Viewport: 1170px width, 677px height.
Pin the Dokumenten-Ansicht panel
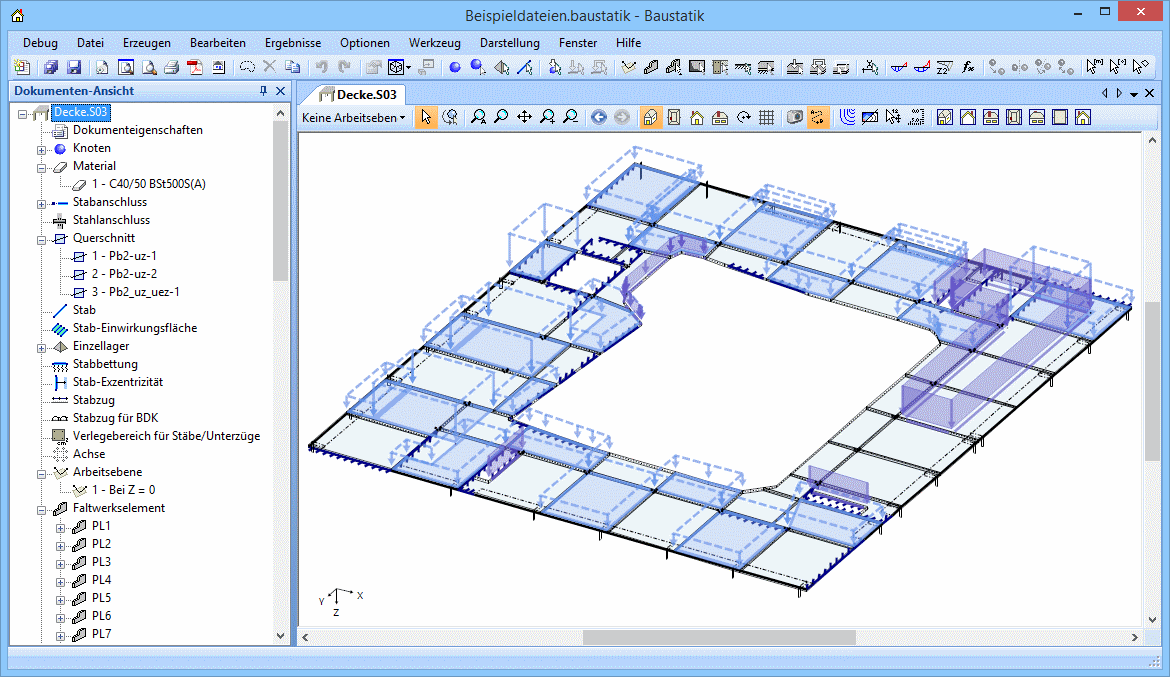click(x=263, y=91)
